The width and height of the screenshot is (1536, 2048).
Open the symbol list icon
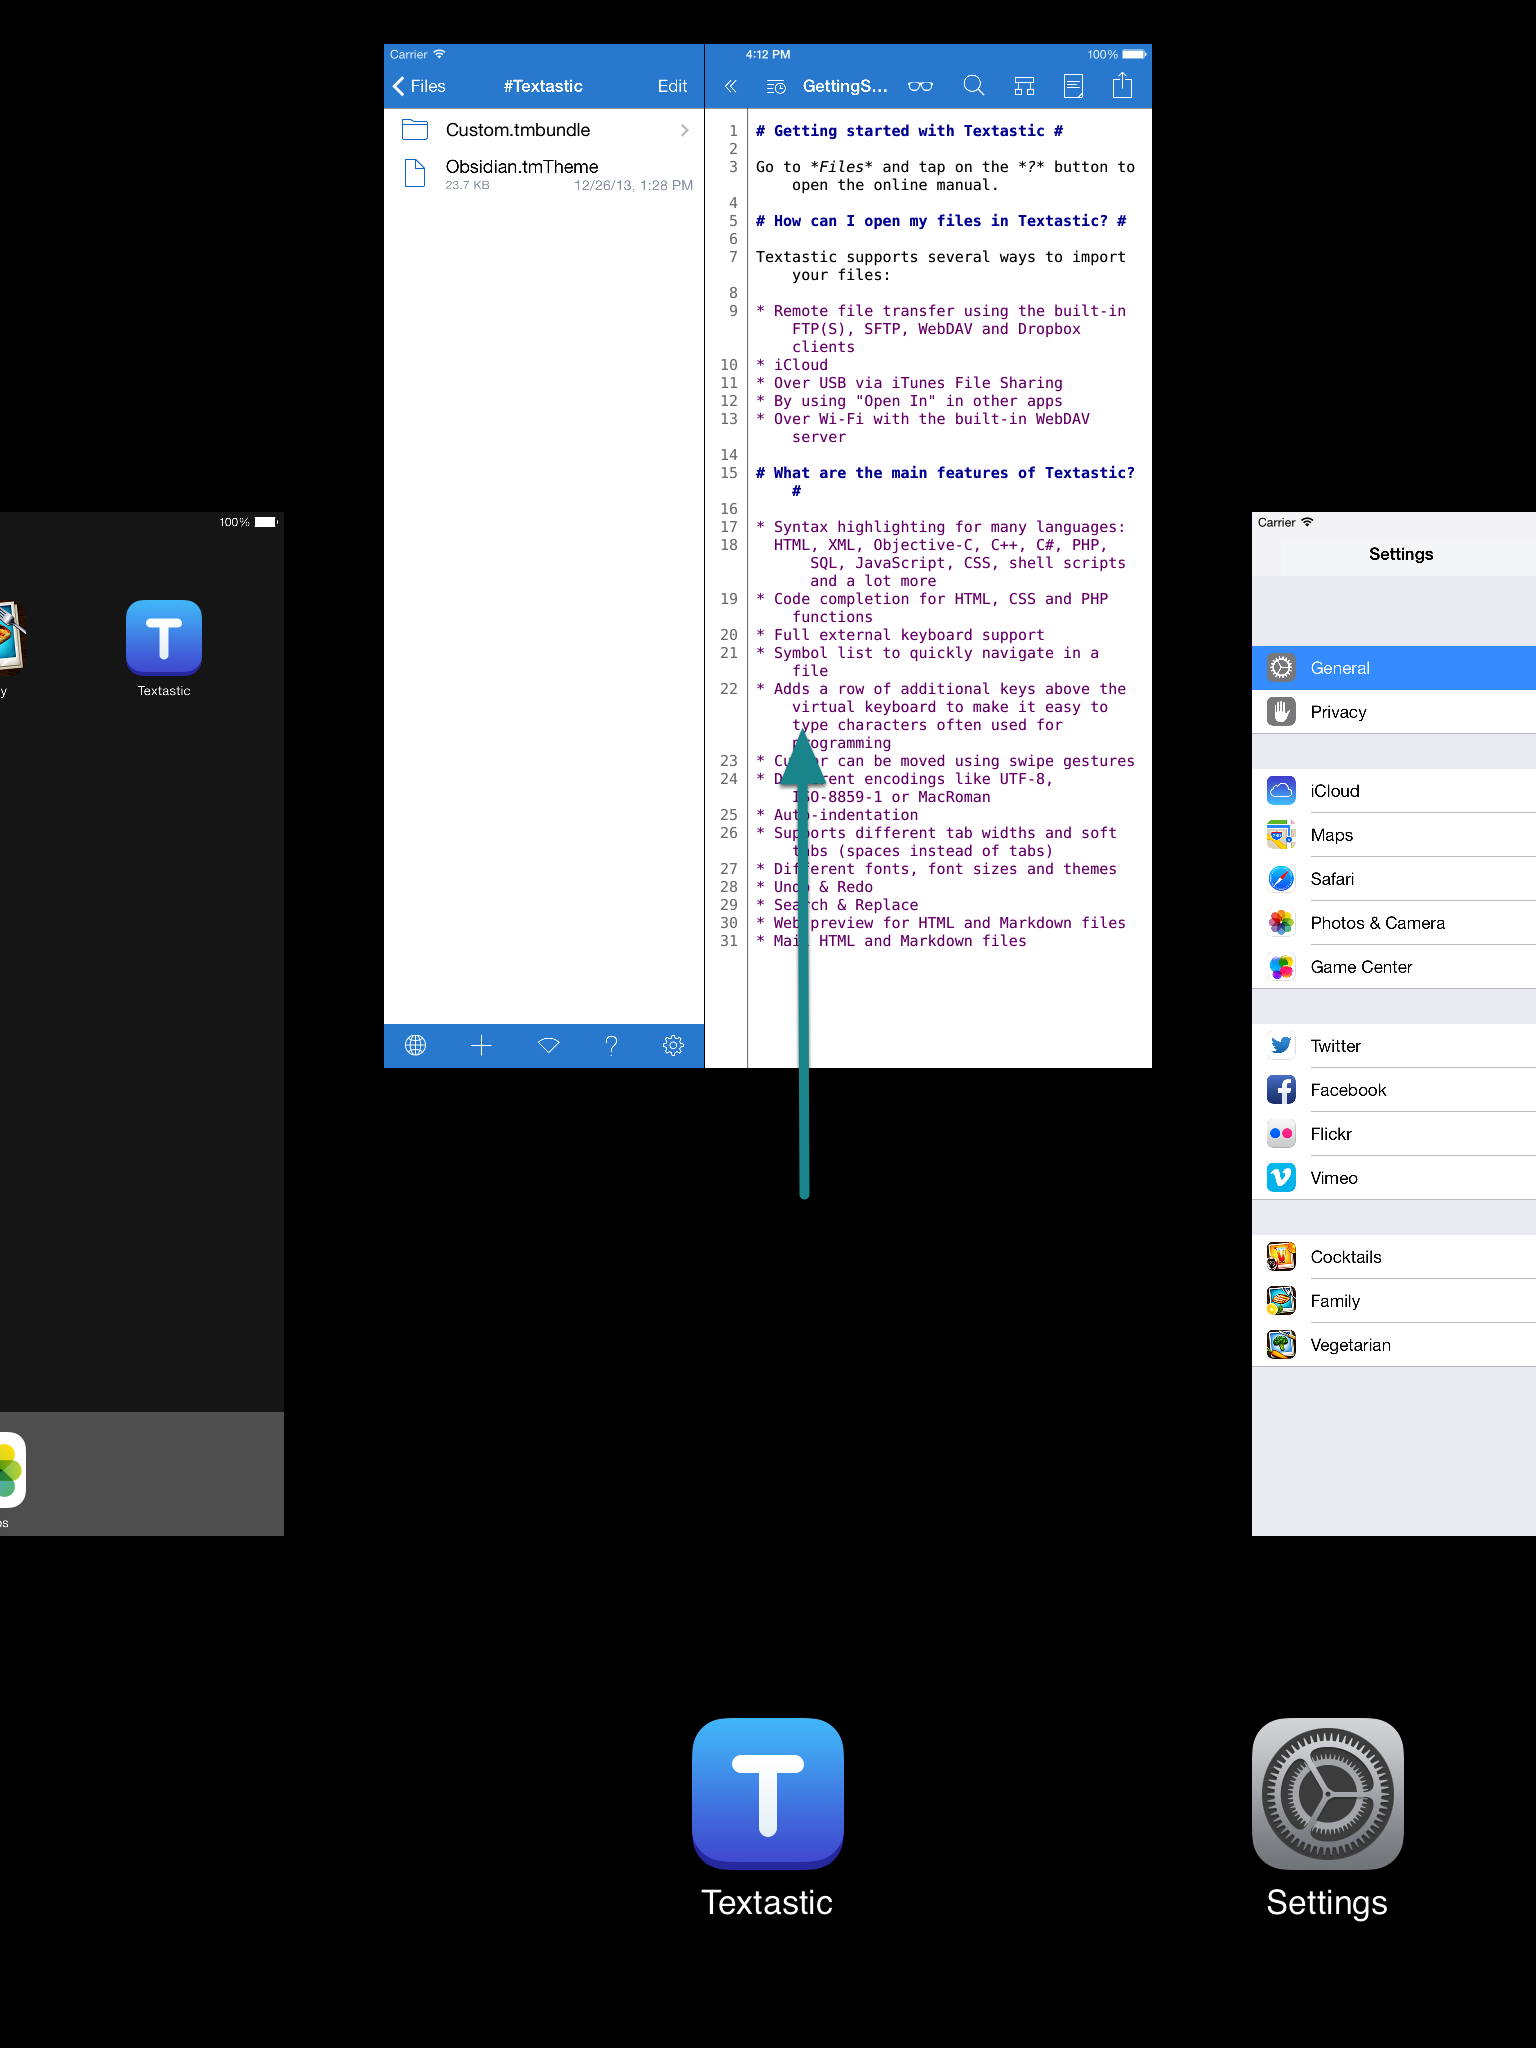1024,86
